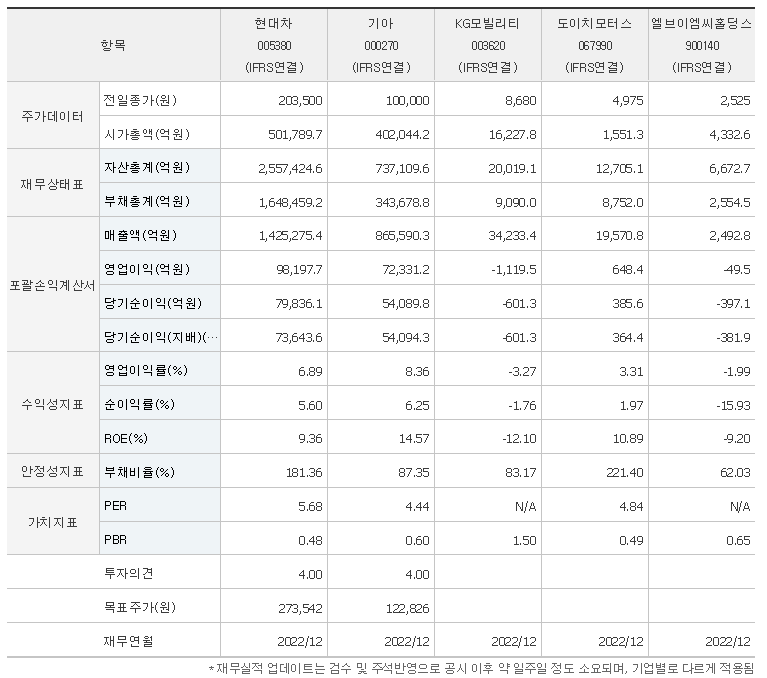Click the 부채비율(%) row label
767x678 pixels.
click(x=139, y=472)
